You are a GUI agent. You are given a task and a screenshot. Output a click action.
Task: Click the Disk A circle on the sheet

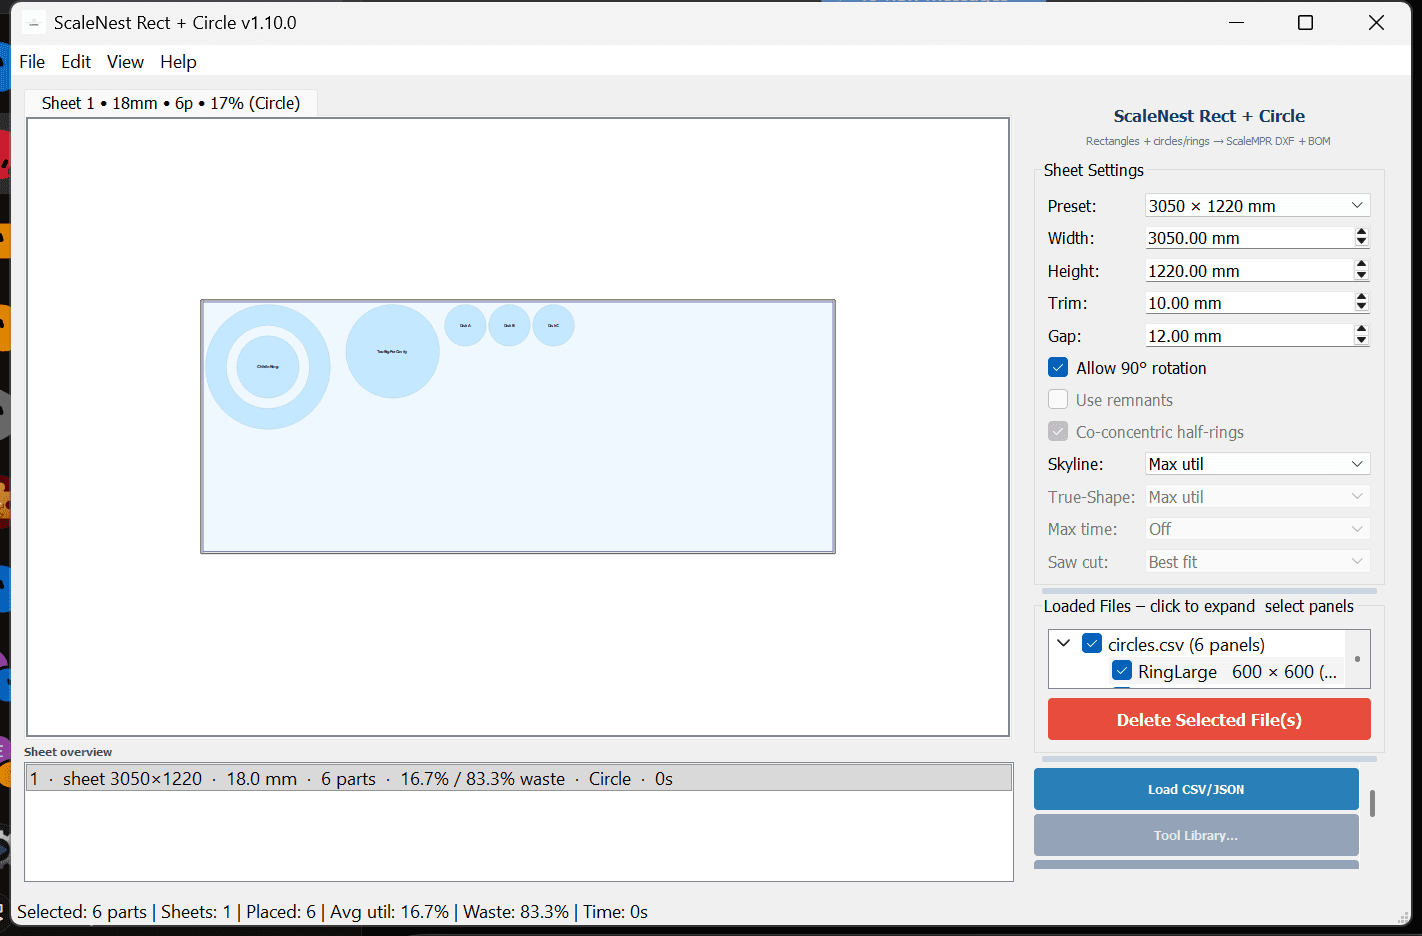click(x=465, y=325)
